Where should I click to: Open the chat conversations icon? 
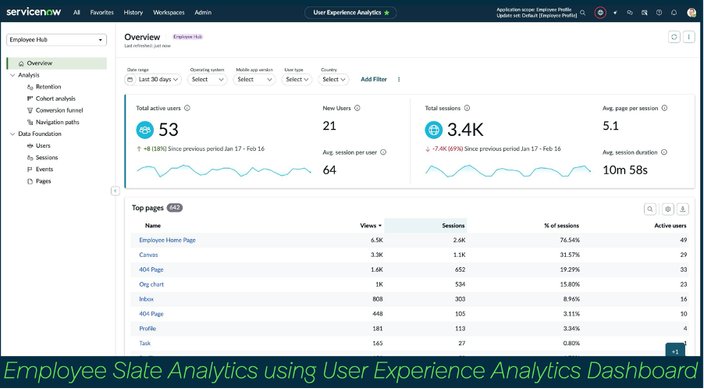pyautogui.click(x=629, y=13)
